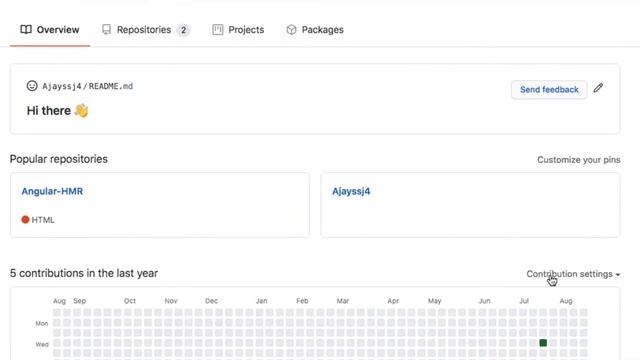The image size is (640, 360).
Task: Open the Angular-HMR repository
Action: [52, 191]
